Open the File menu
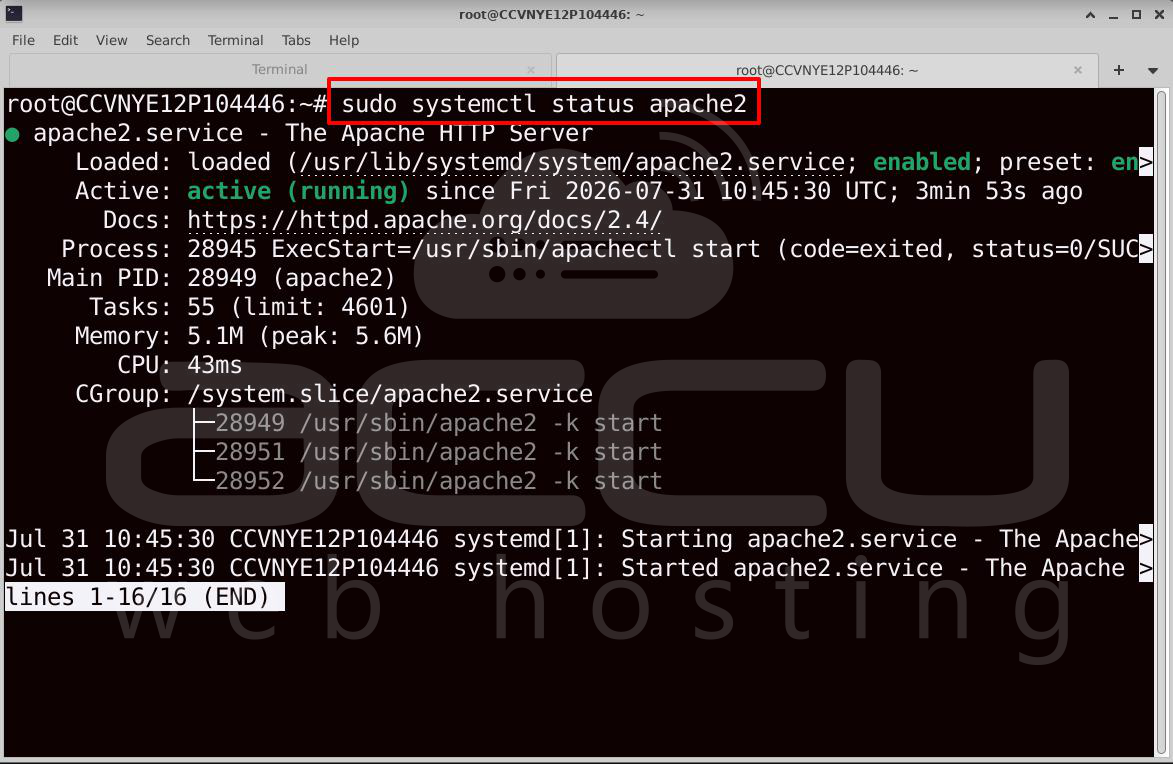 23,40
